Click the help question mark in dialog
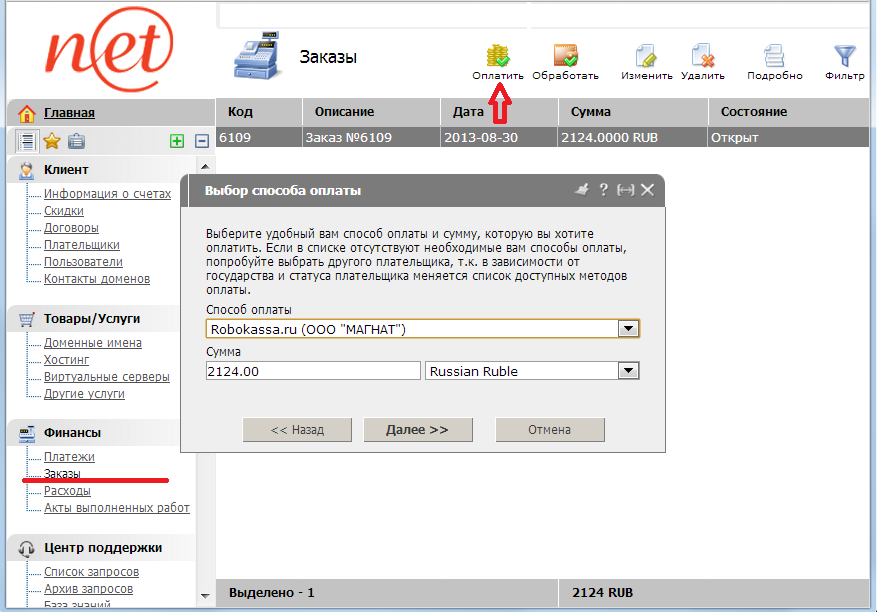 603,190
